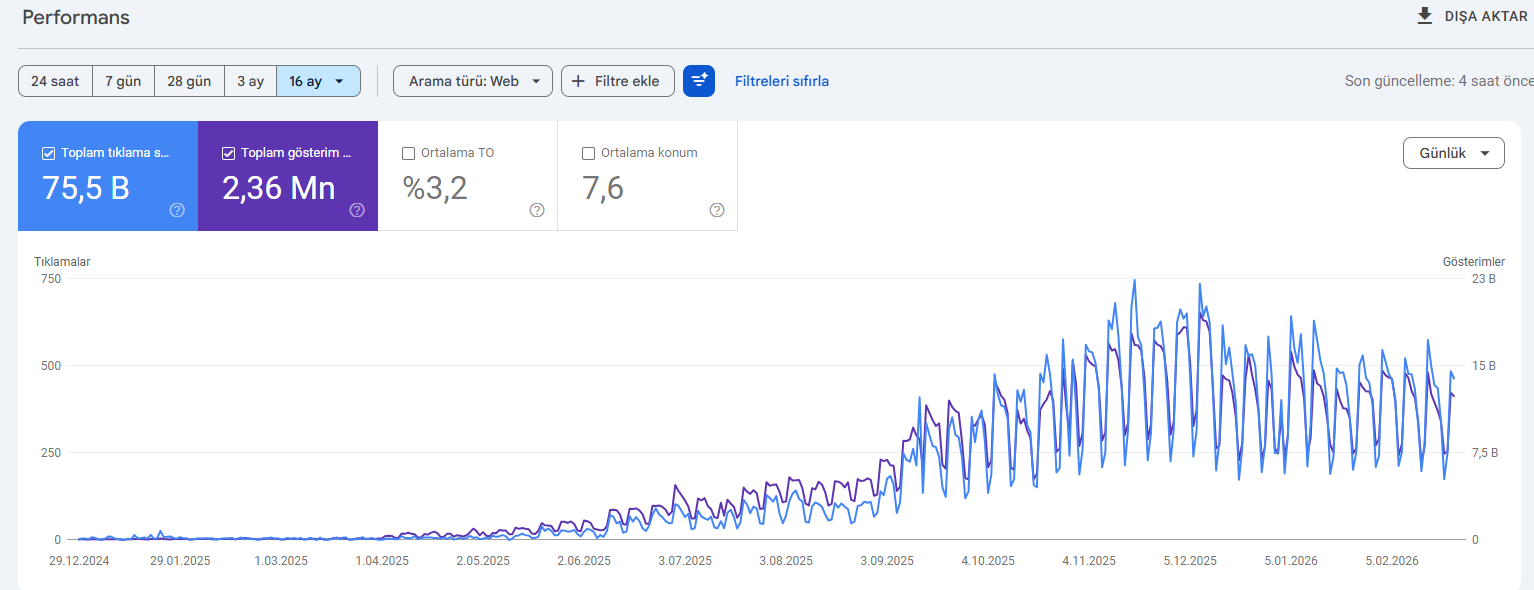
Task: Click the DIŞA AKTAR export button
Action: [1486, 16]
